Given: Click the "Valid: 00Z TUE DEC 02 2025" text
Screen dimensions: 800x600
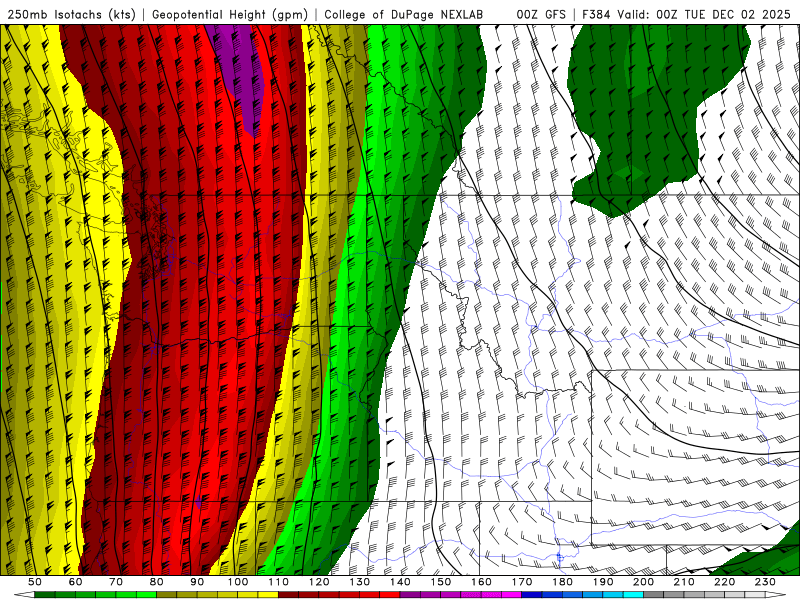Looking at the screenshot, I should point(704,14).
